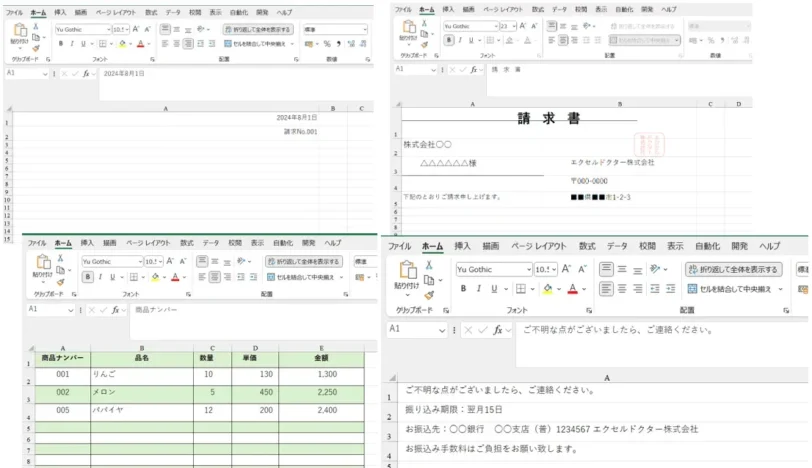The width and height of the screenshot is (812, 468).
Task: Click Center align in the ご不明な点 notes window
Action: point(622,289)
